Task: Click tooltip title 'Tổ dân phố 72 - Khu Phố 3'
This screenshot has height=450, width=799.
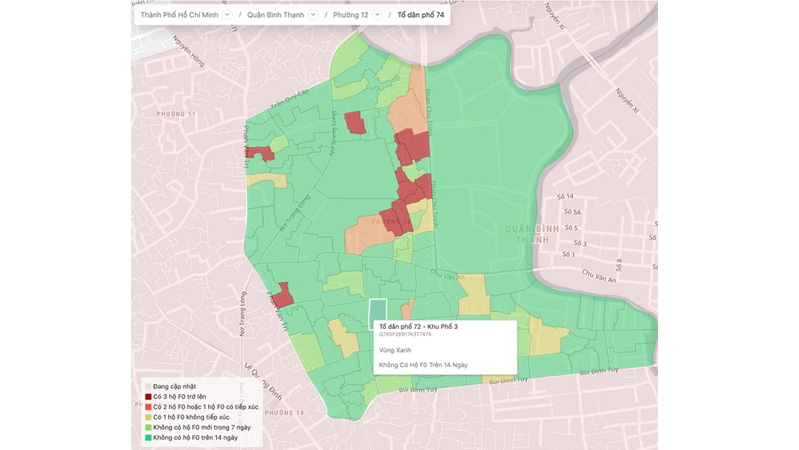Action: pos(418,326)
